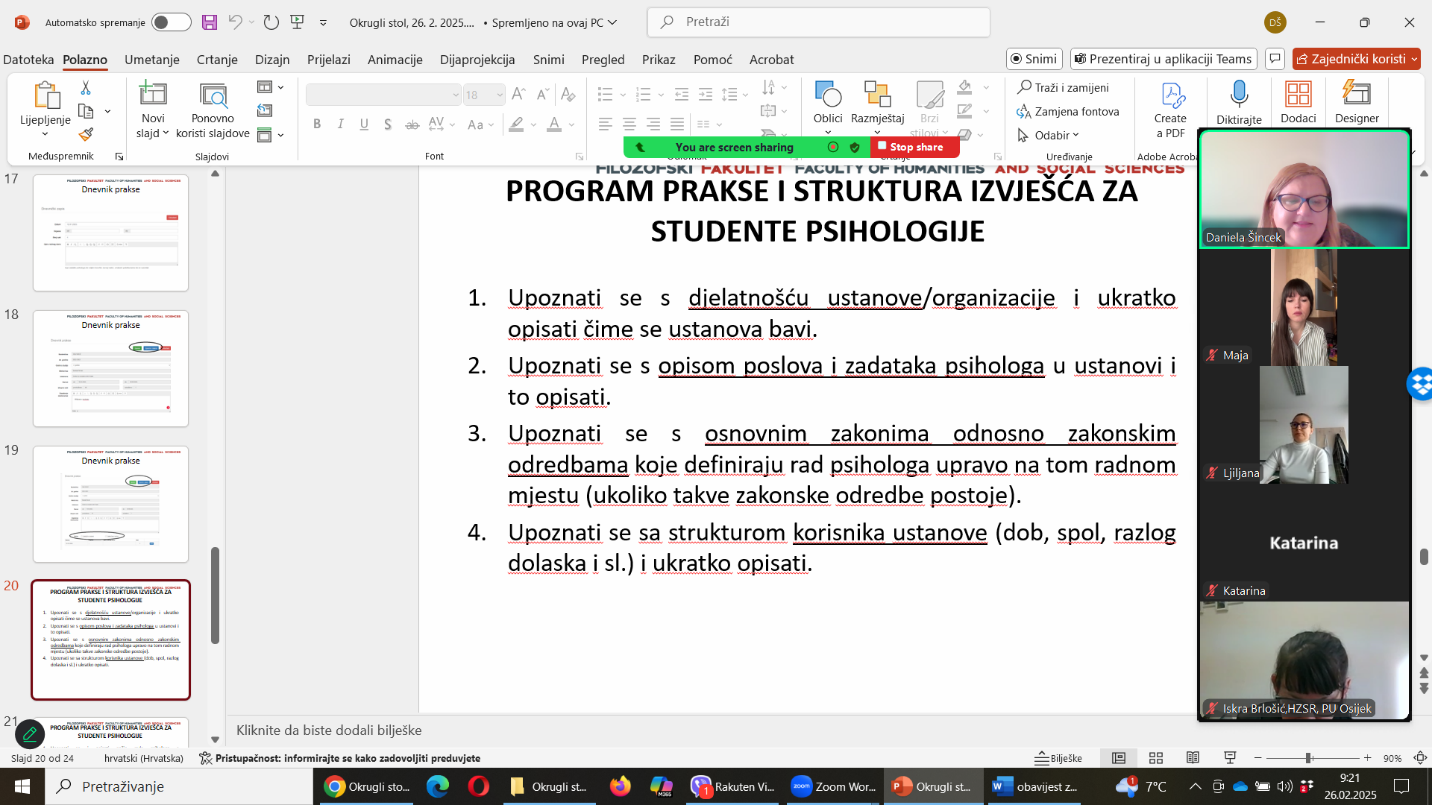Open the Windows Start menu
This screenshot has width=1432, height=805.
21,787
